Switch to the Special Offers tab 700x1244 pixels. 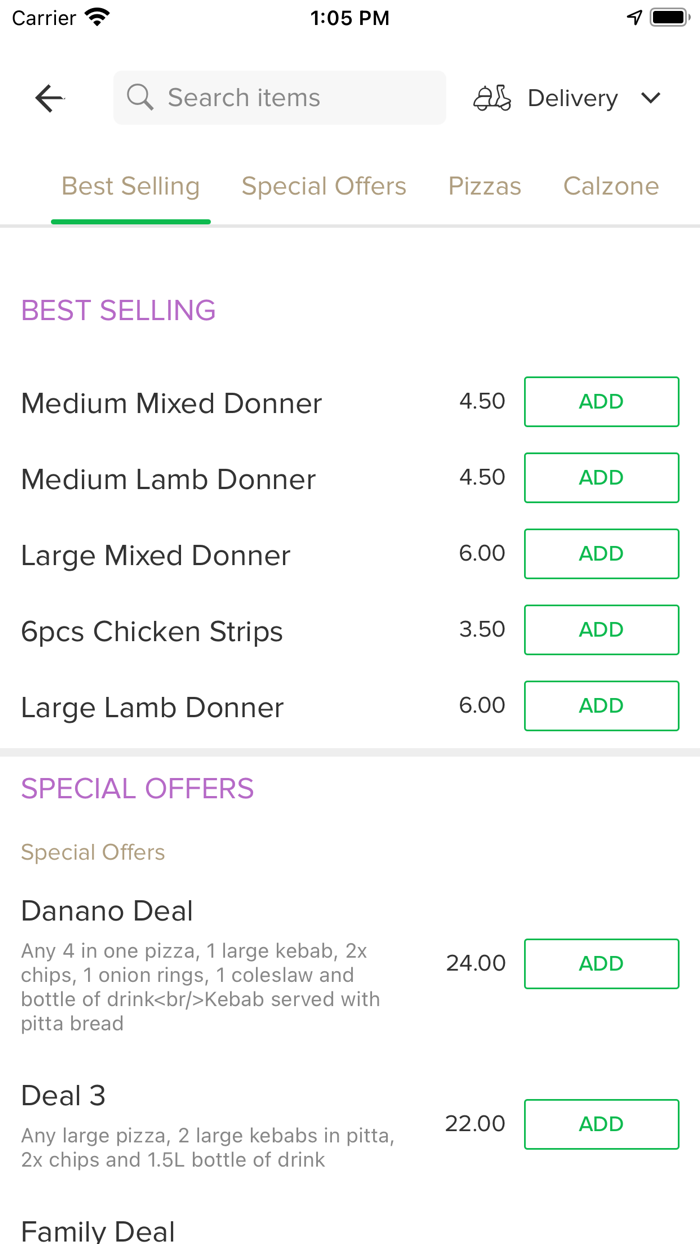tap(324, 186)
